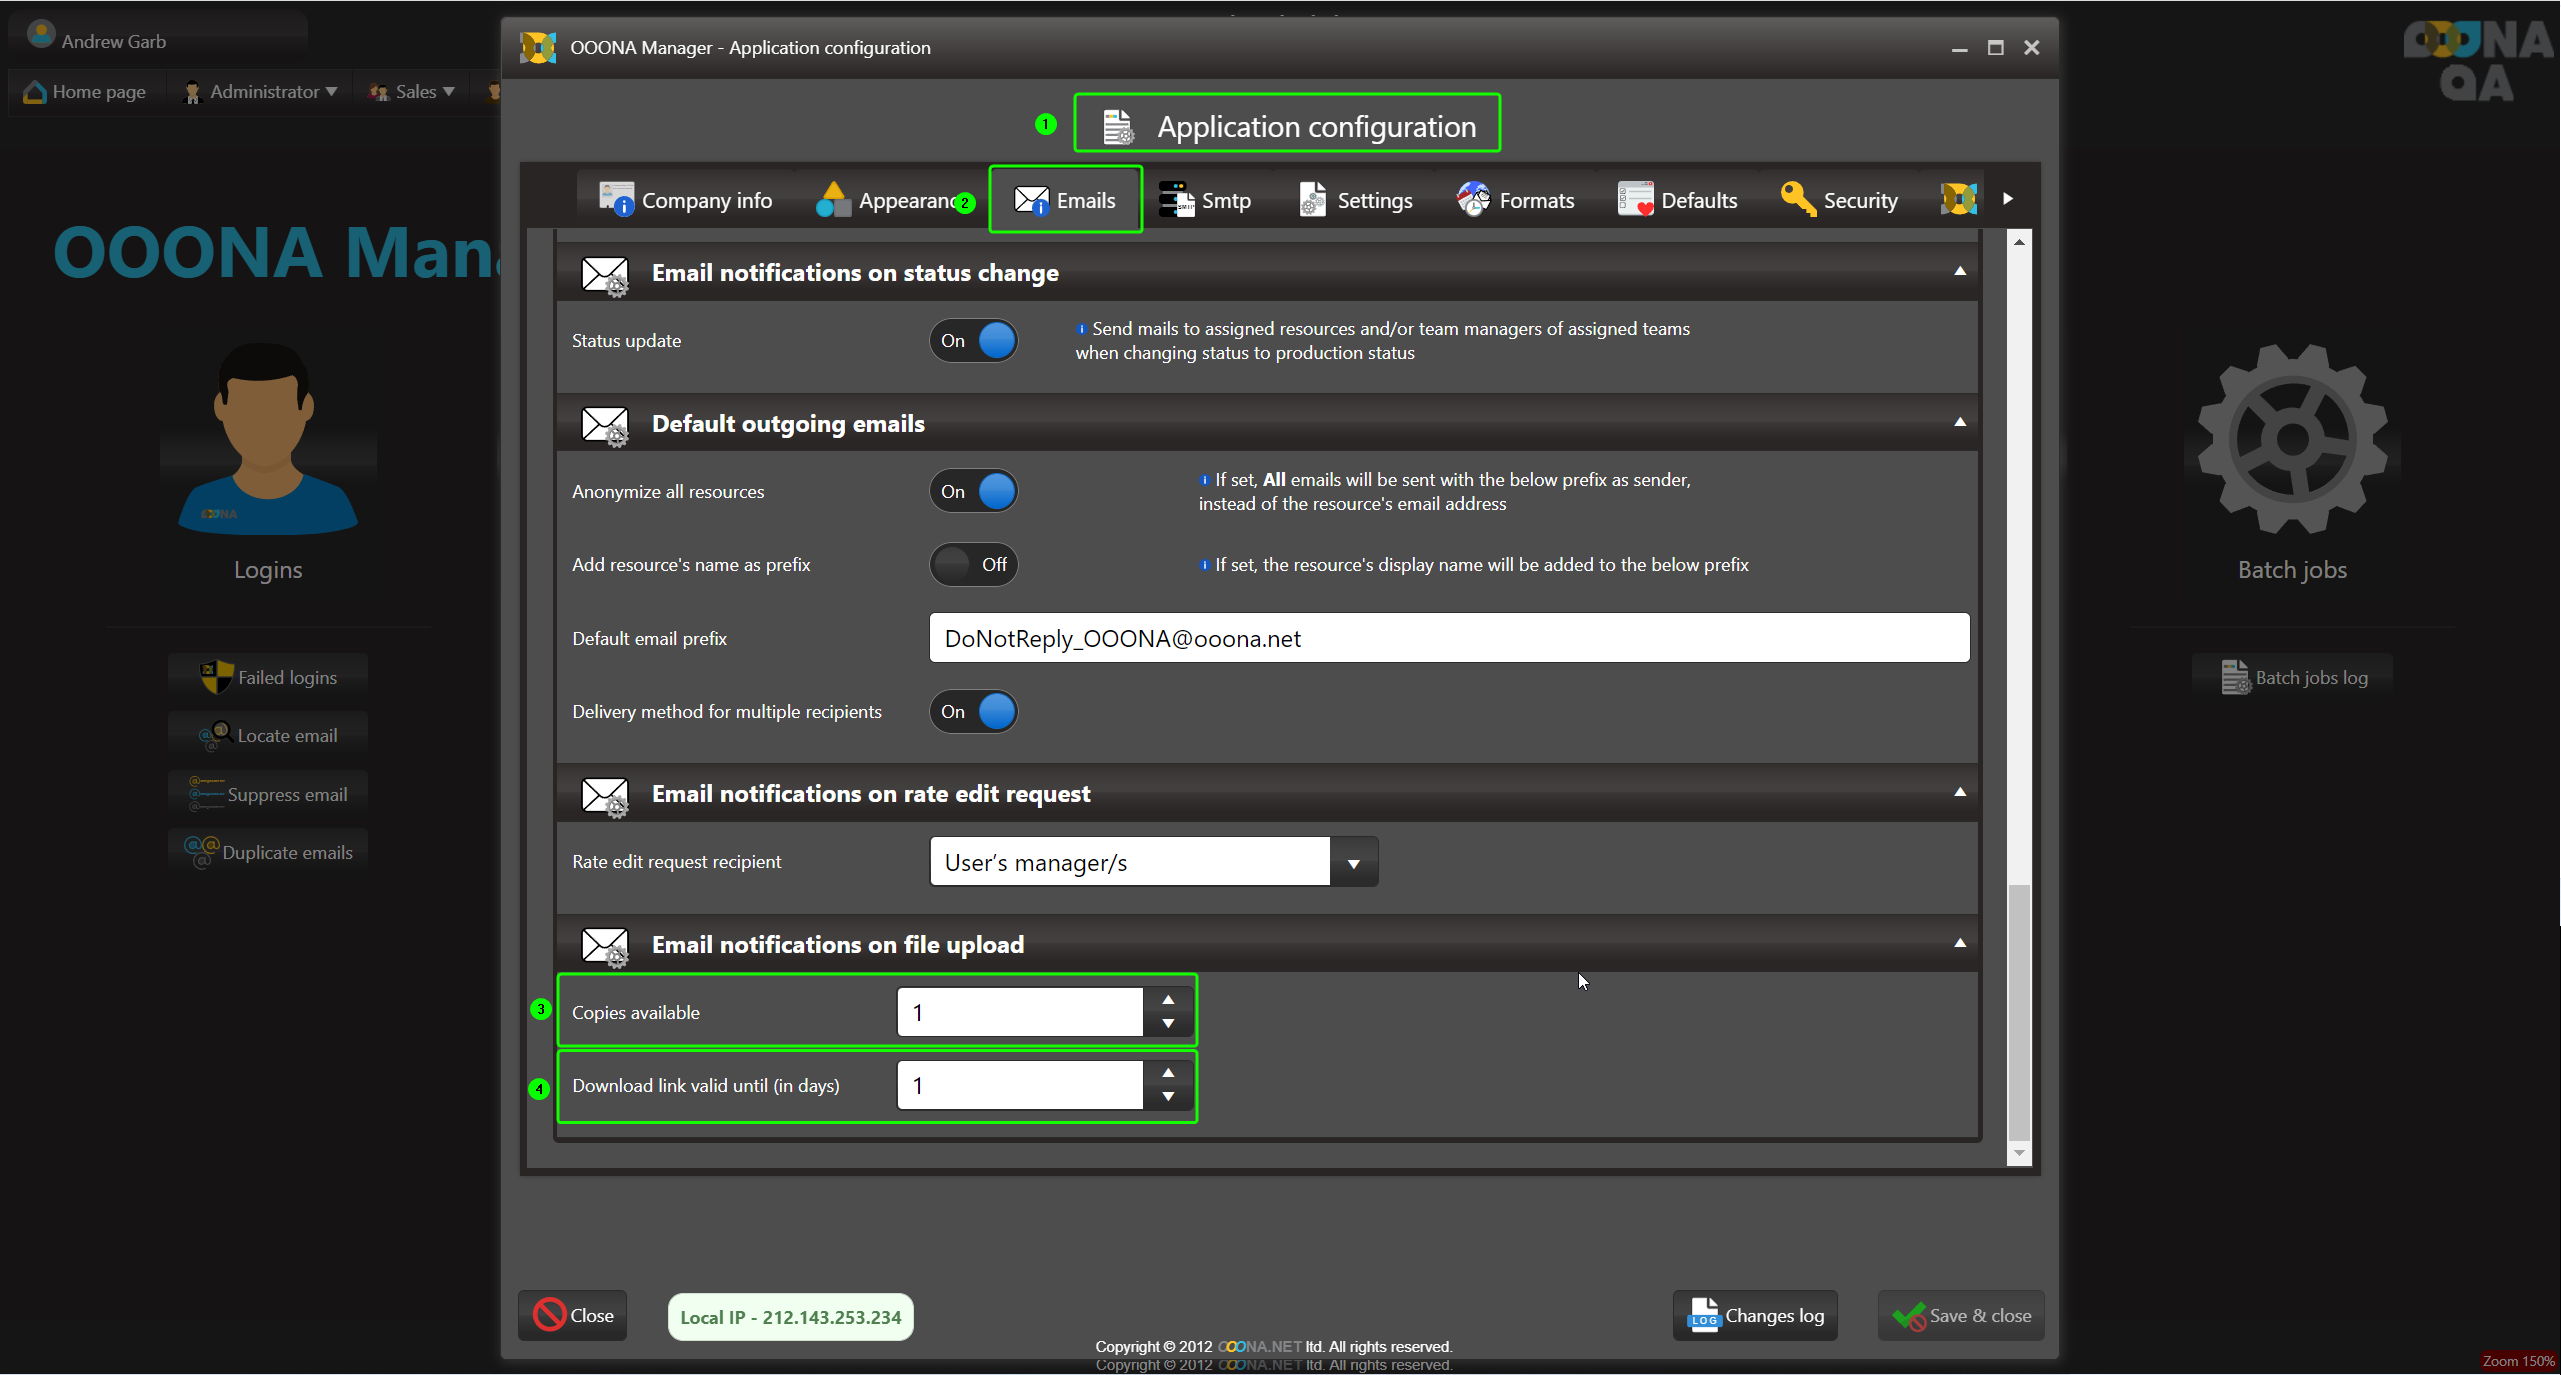The height and width of the screenshot is (1375, 2561).
Task: Click the Changes log button
Action: point(1755,1316)
